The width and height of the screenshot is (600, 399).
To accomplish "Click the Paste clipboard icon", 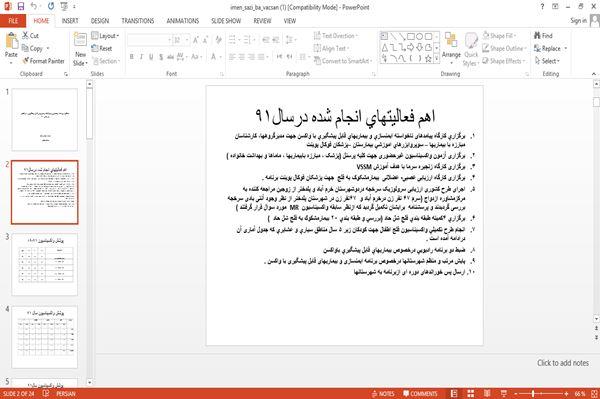I will tap(11, 41).
